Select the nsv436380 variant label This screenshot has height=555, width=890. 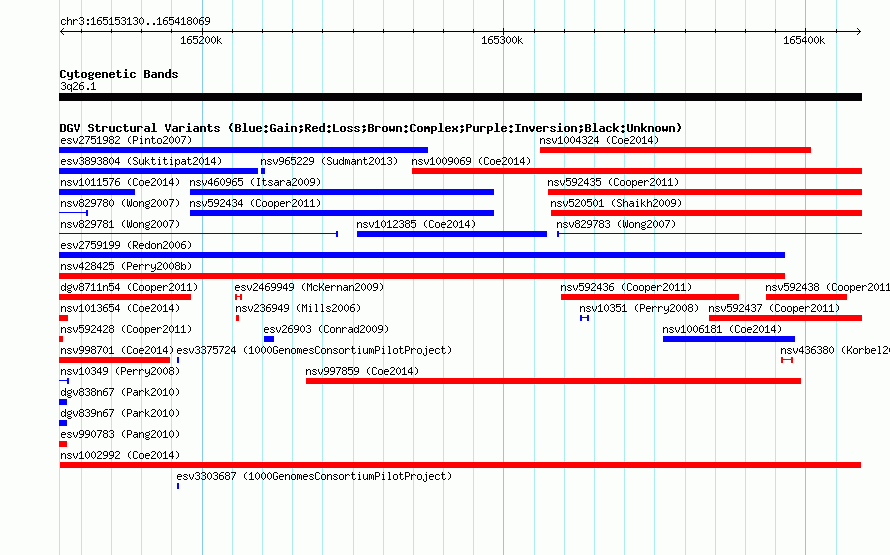tap(834, 350)
